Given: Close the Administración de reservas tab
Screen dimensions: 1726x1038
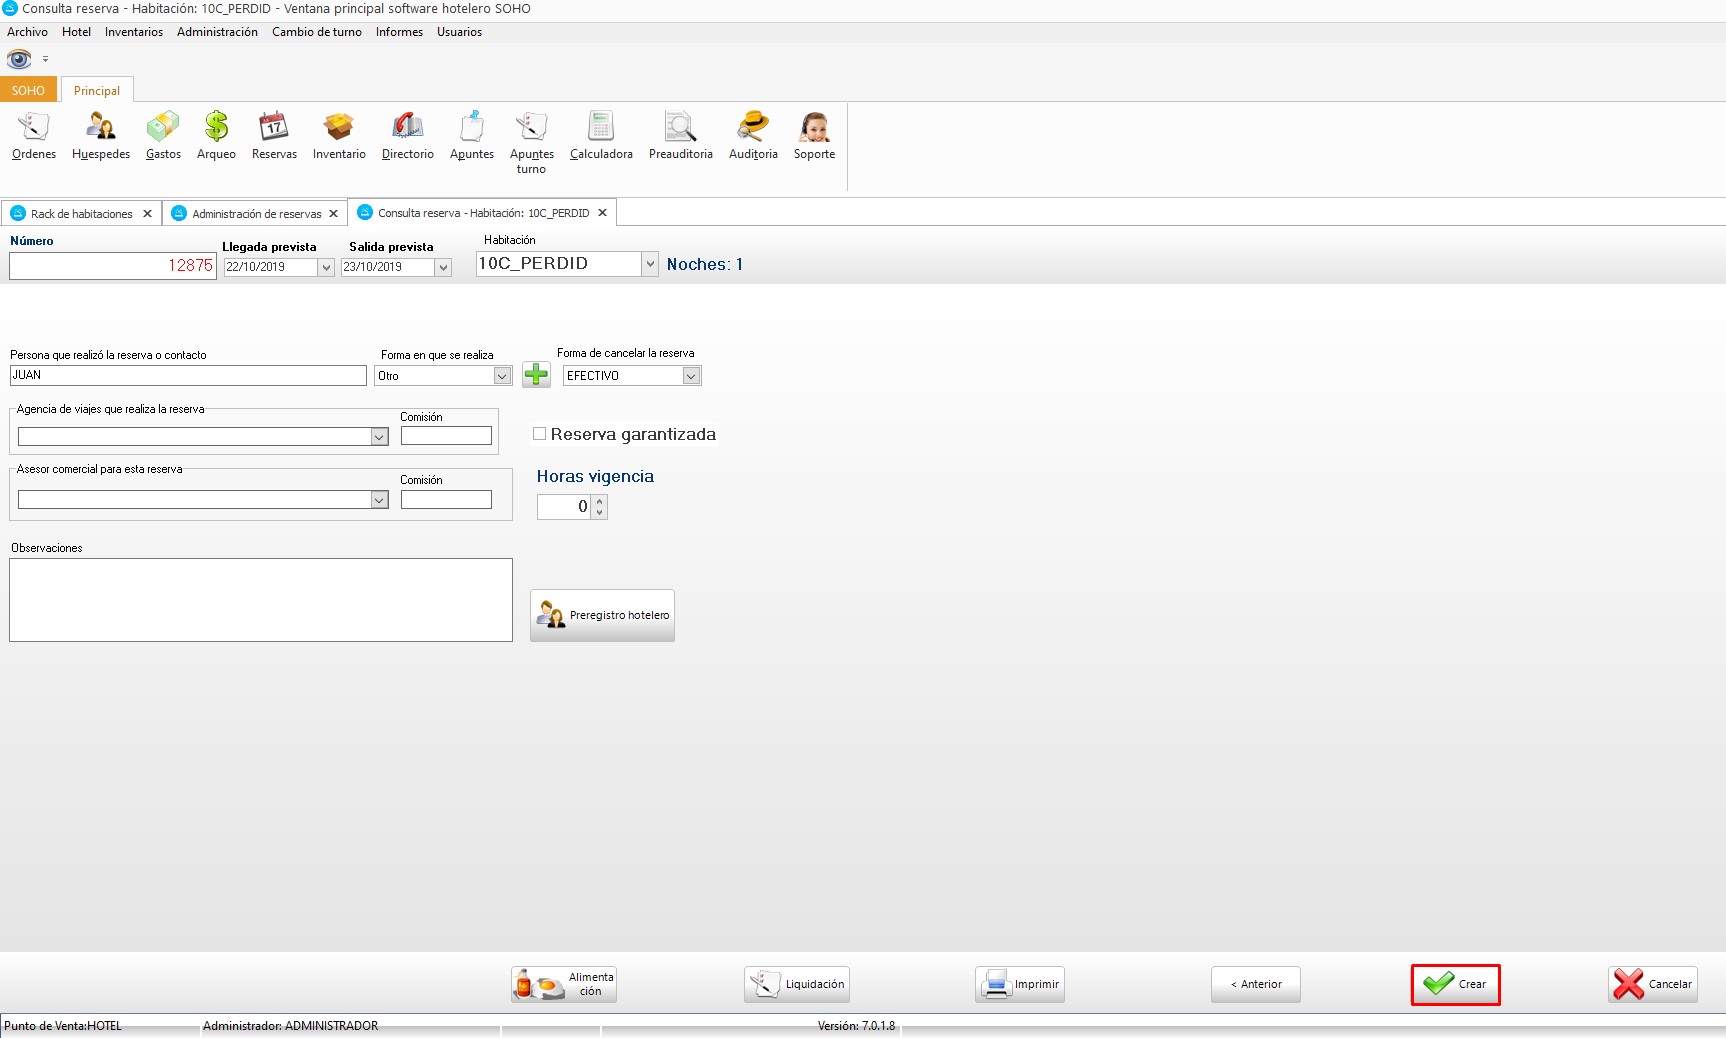Looking at the screenshot, I should tap(334, 214).
